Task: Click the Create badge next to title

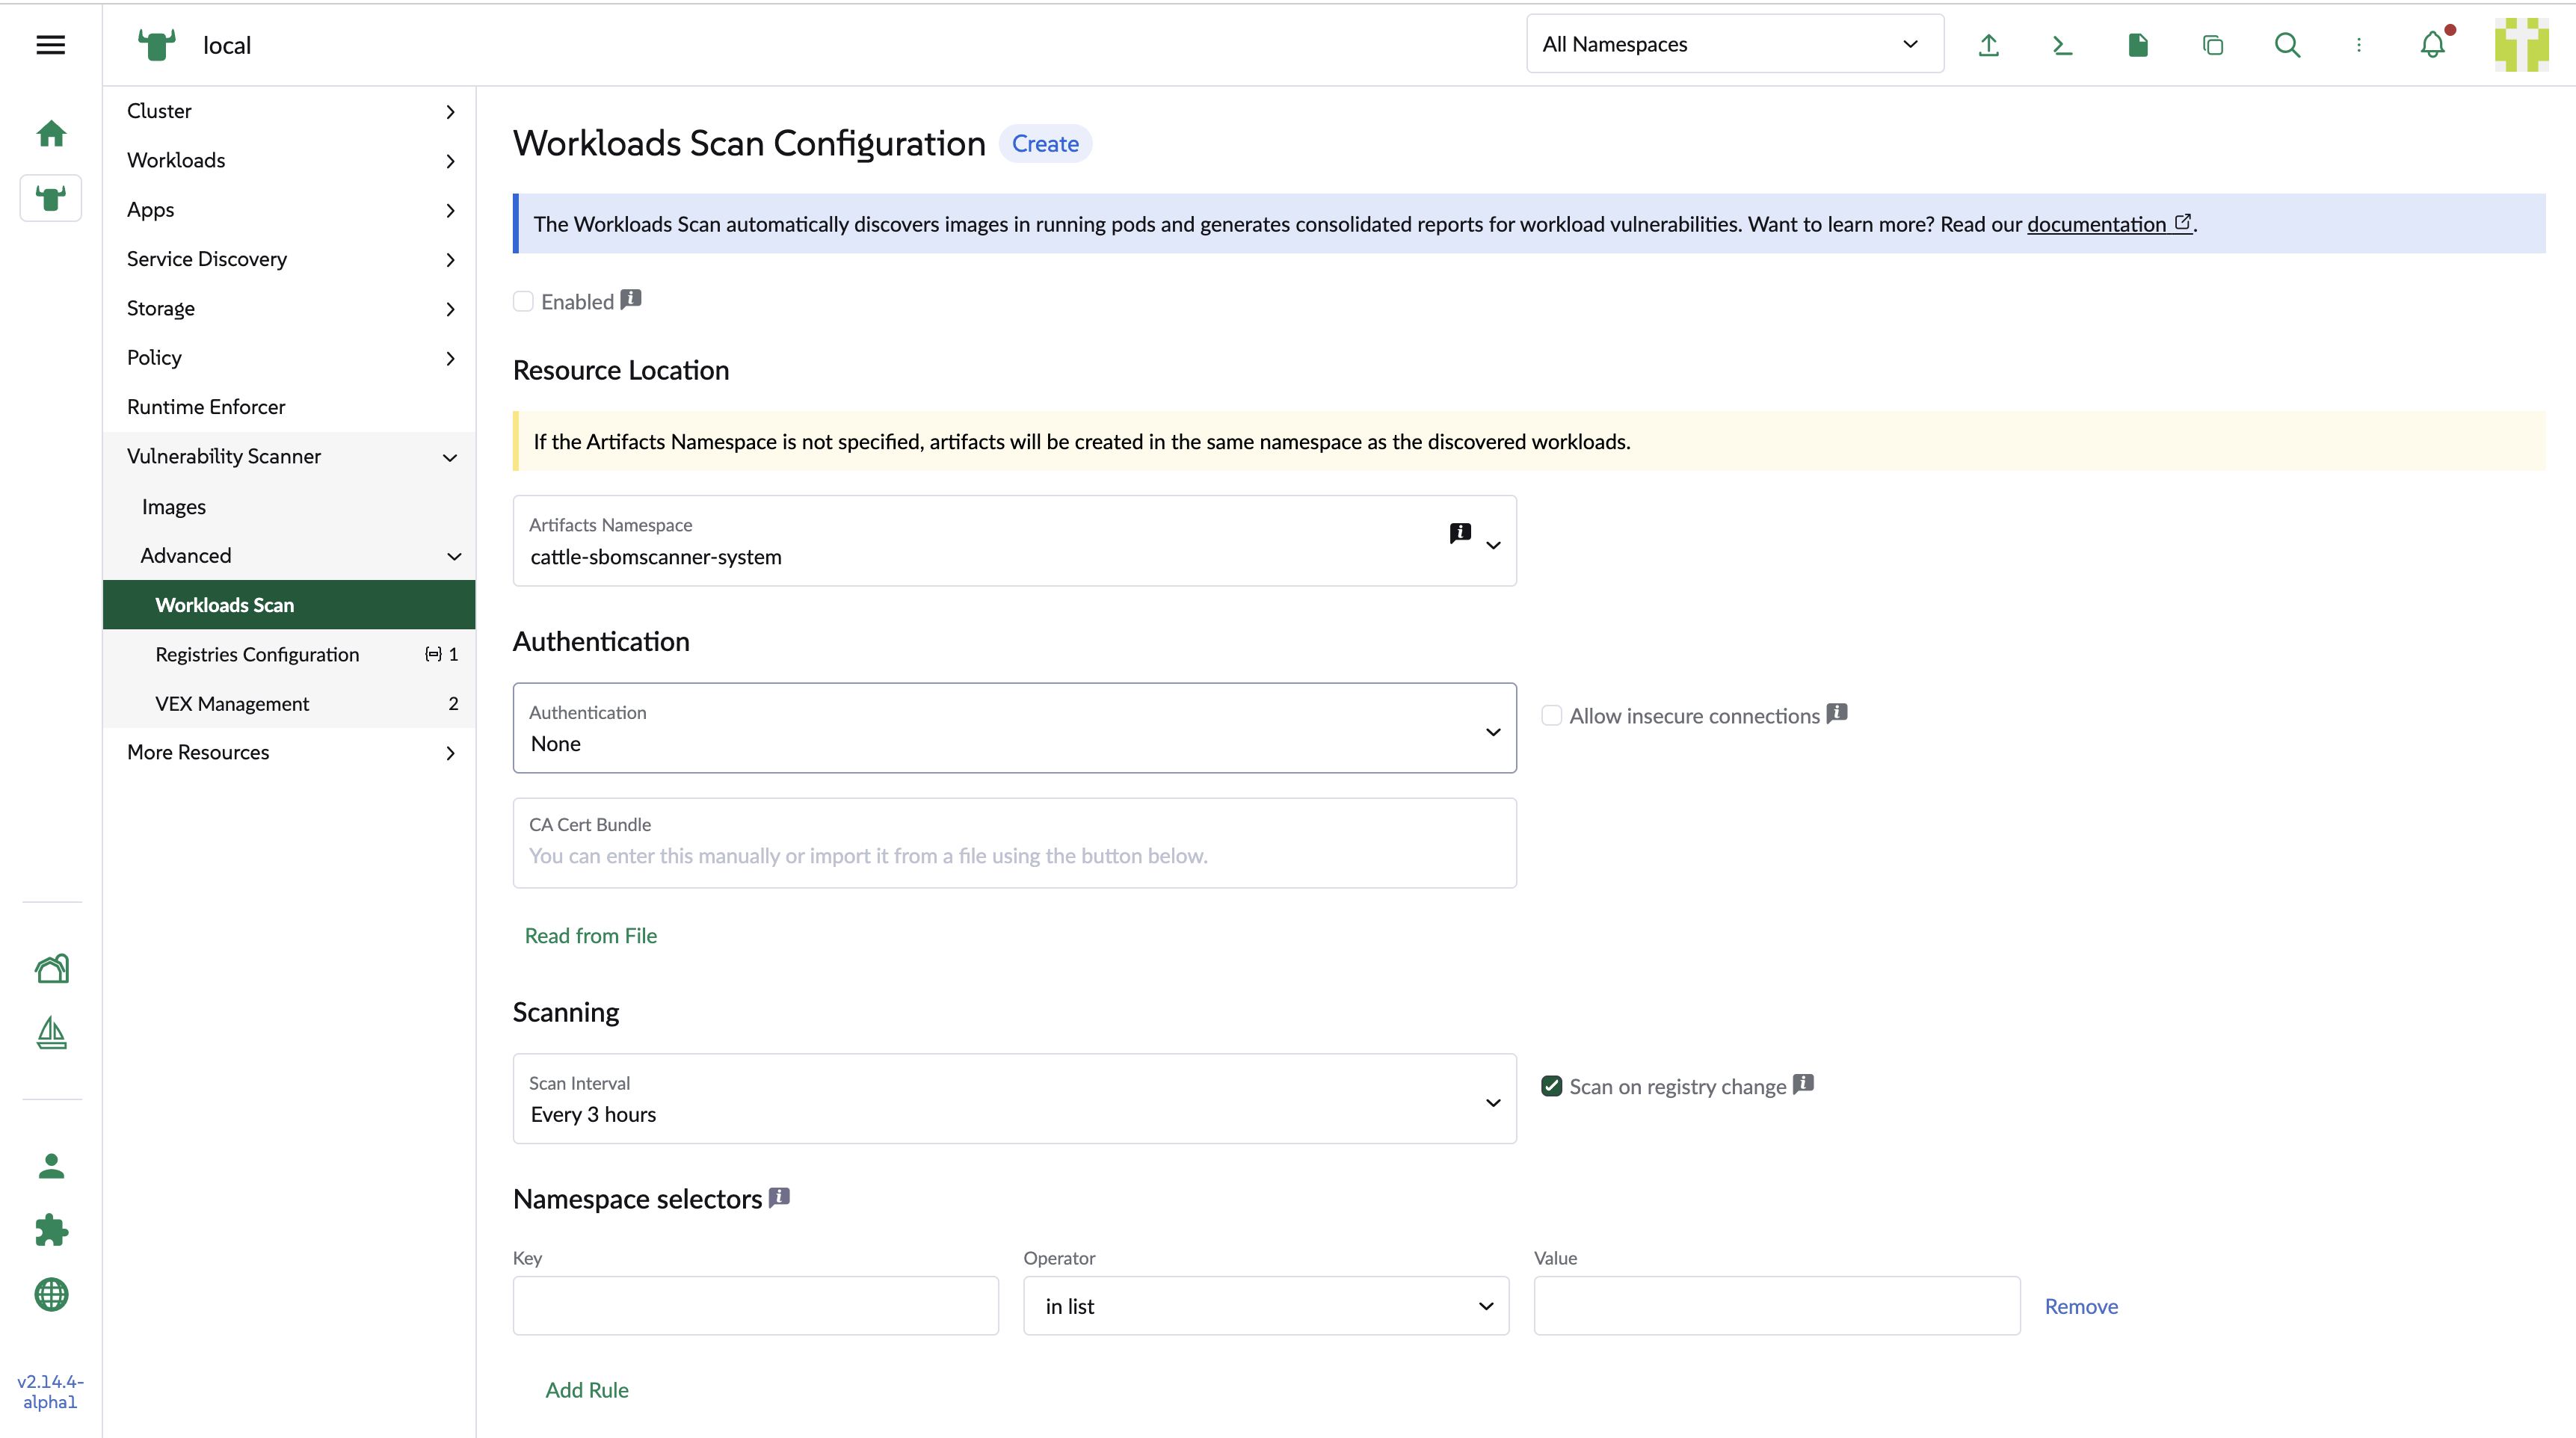Action: [x=1045, y=144]
